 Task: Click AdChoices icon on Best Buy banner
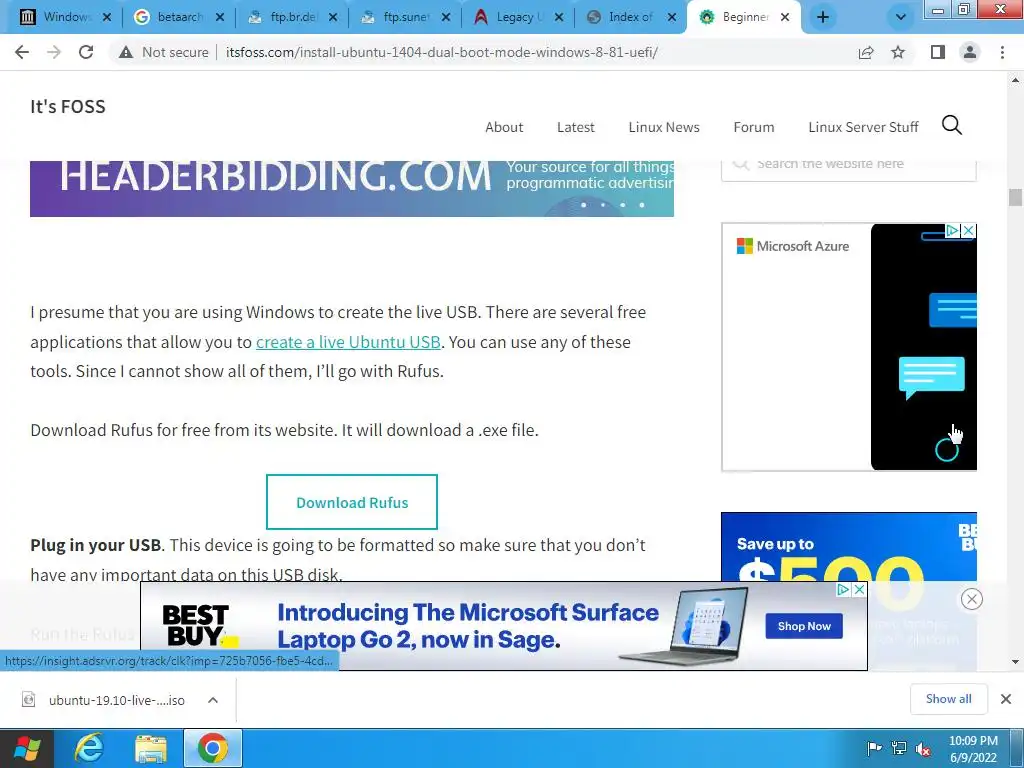844,590
